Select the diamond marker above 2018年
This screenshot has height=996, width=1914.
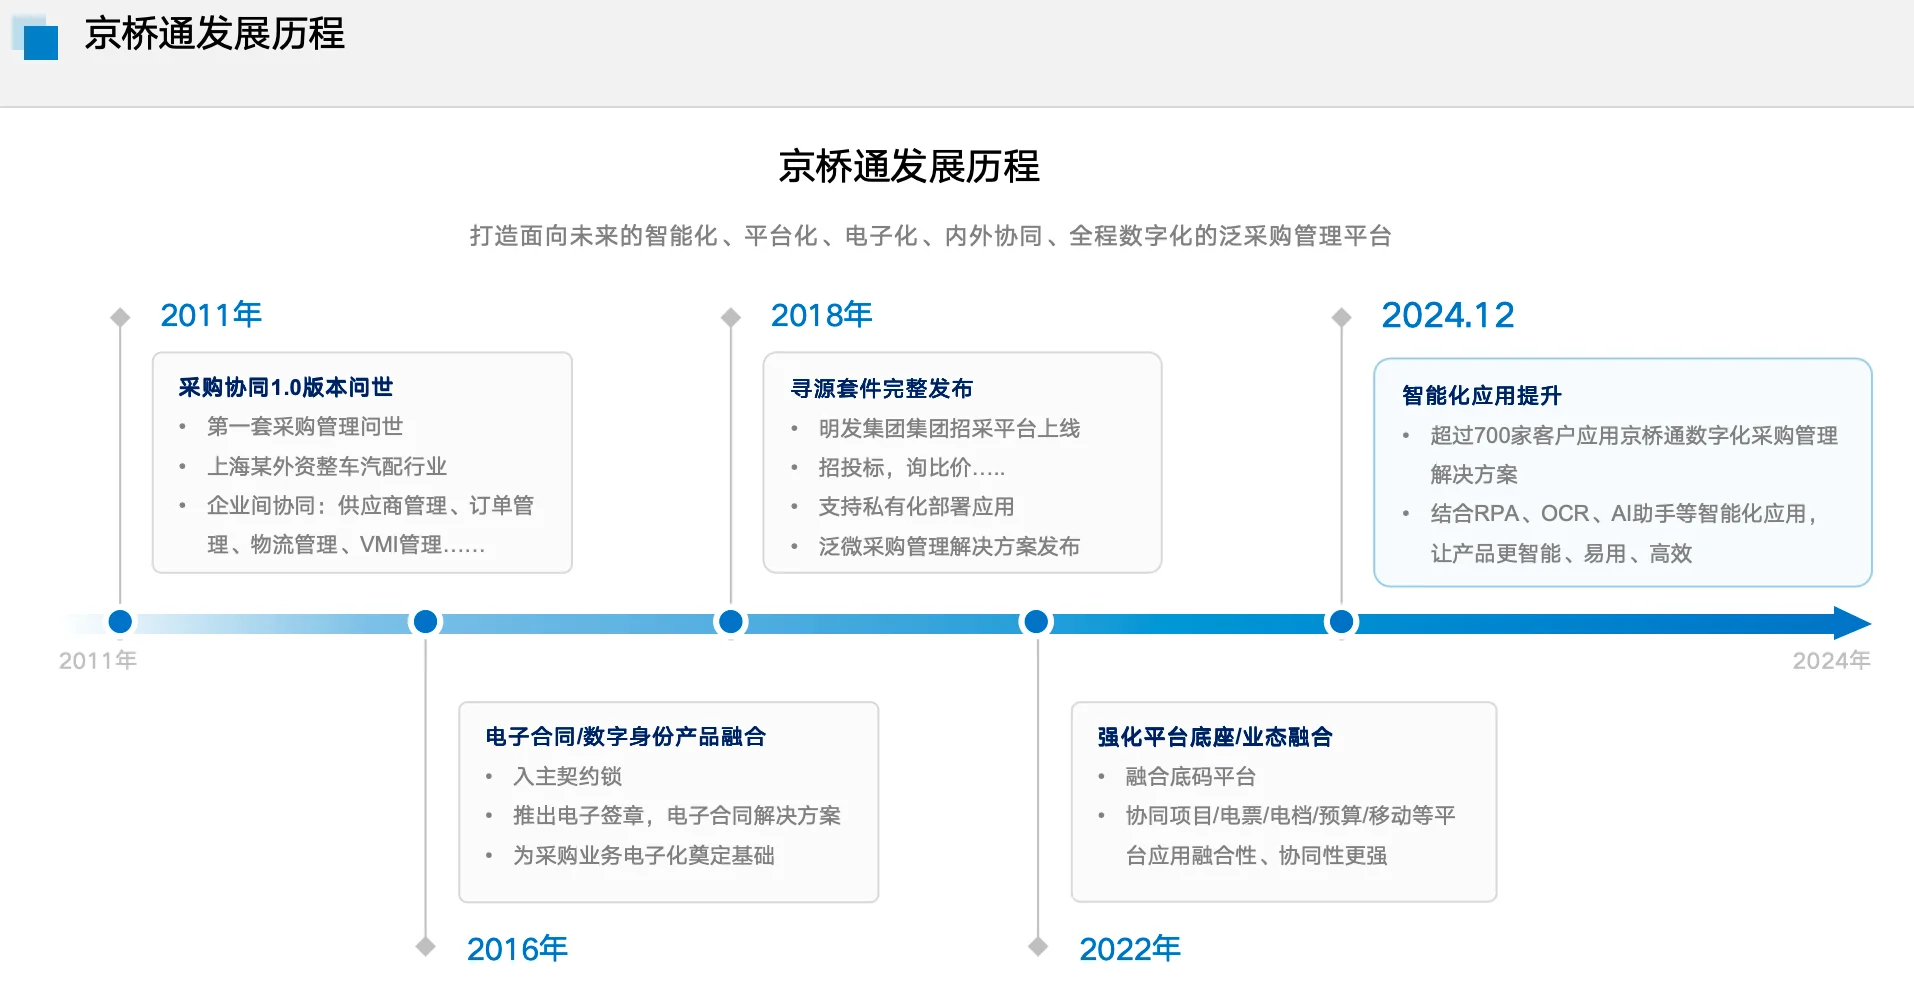click(731, 316)
